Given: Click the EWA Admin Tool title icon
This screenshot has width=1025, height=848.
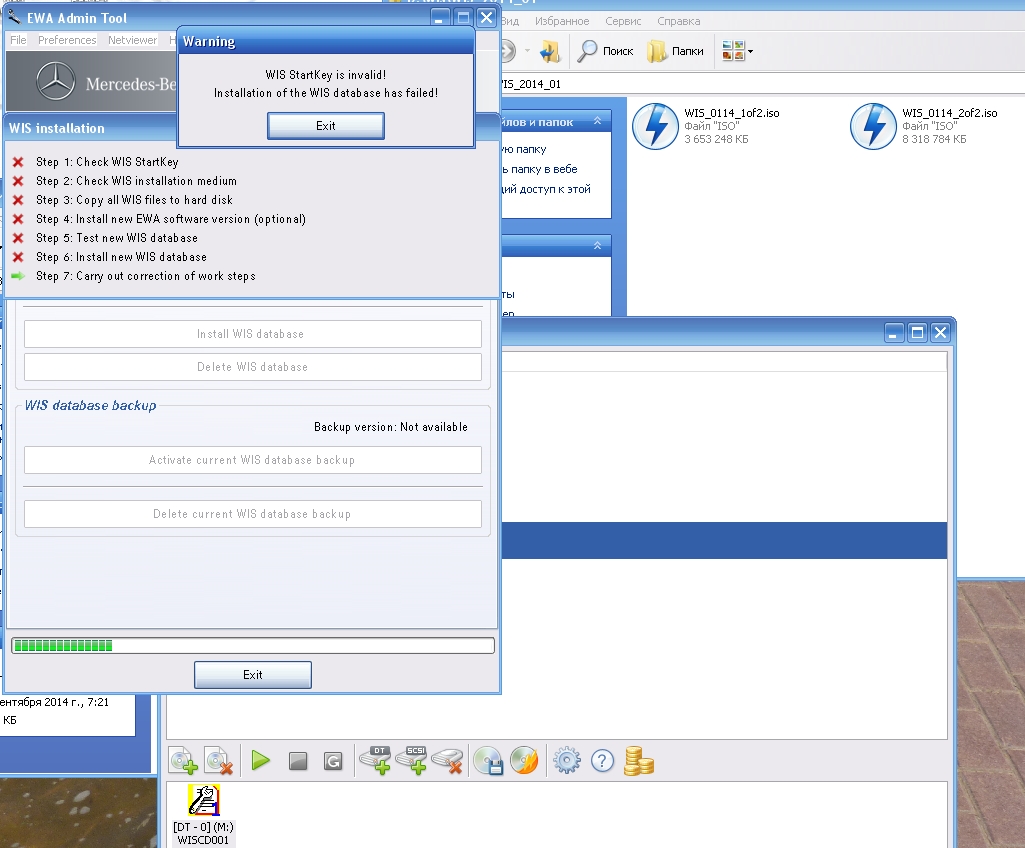Looking at the screenshot, I should [14, 16].
